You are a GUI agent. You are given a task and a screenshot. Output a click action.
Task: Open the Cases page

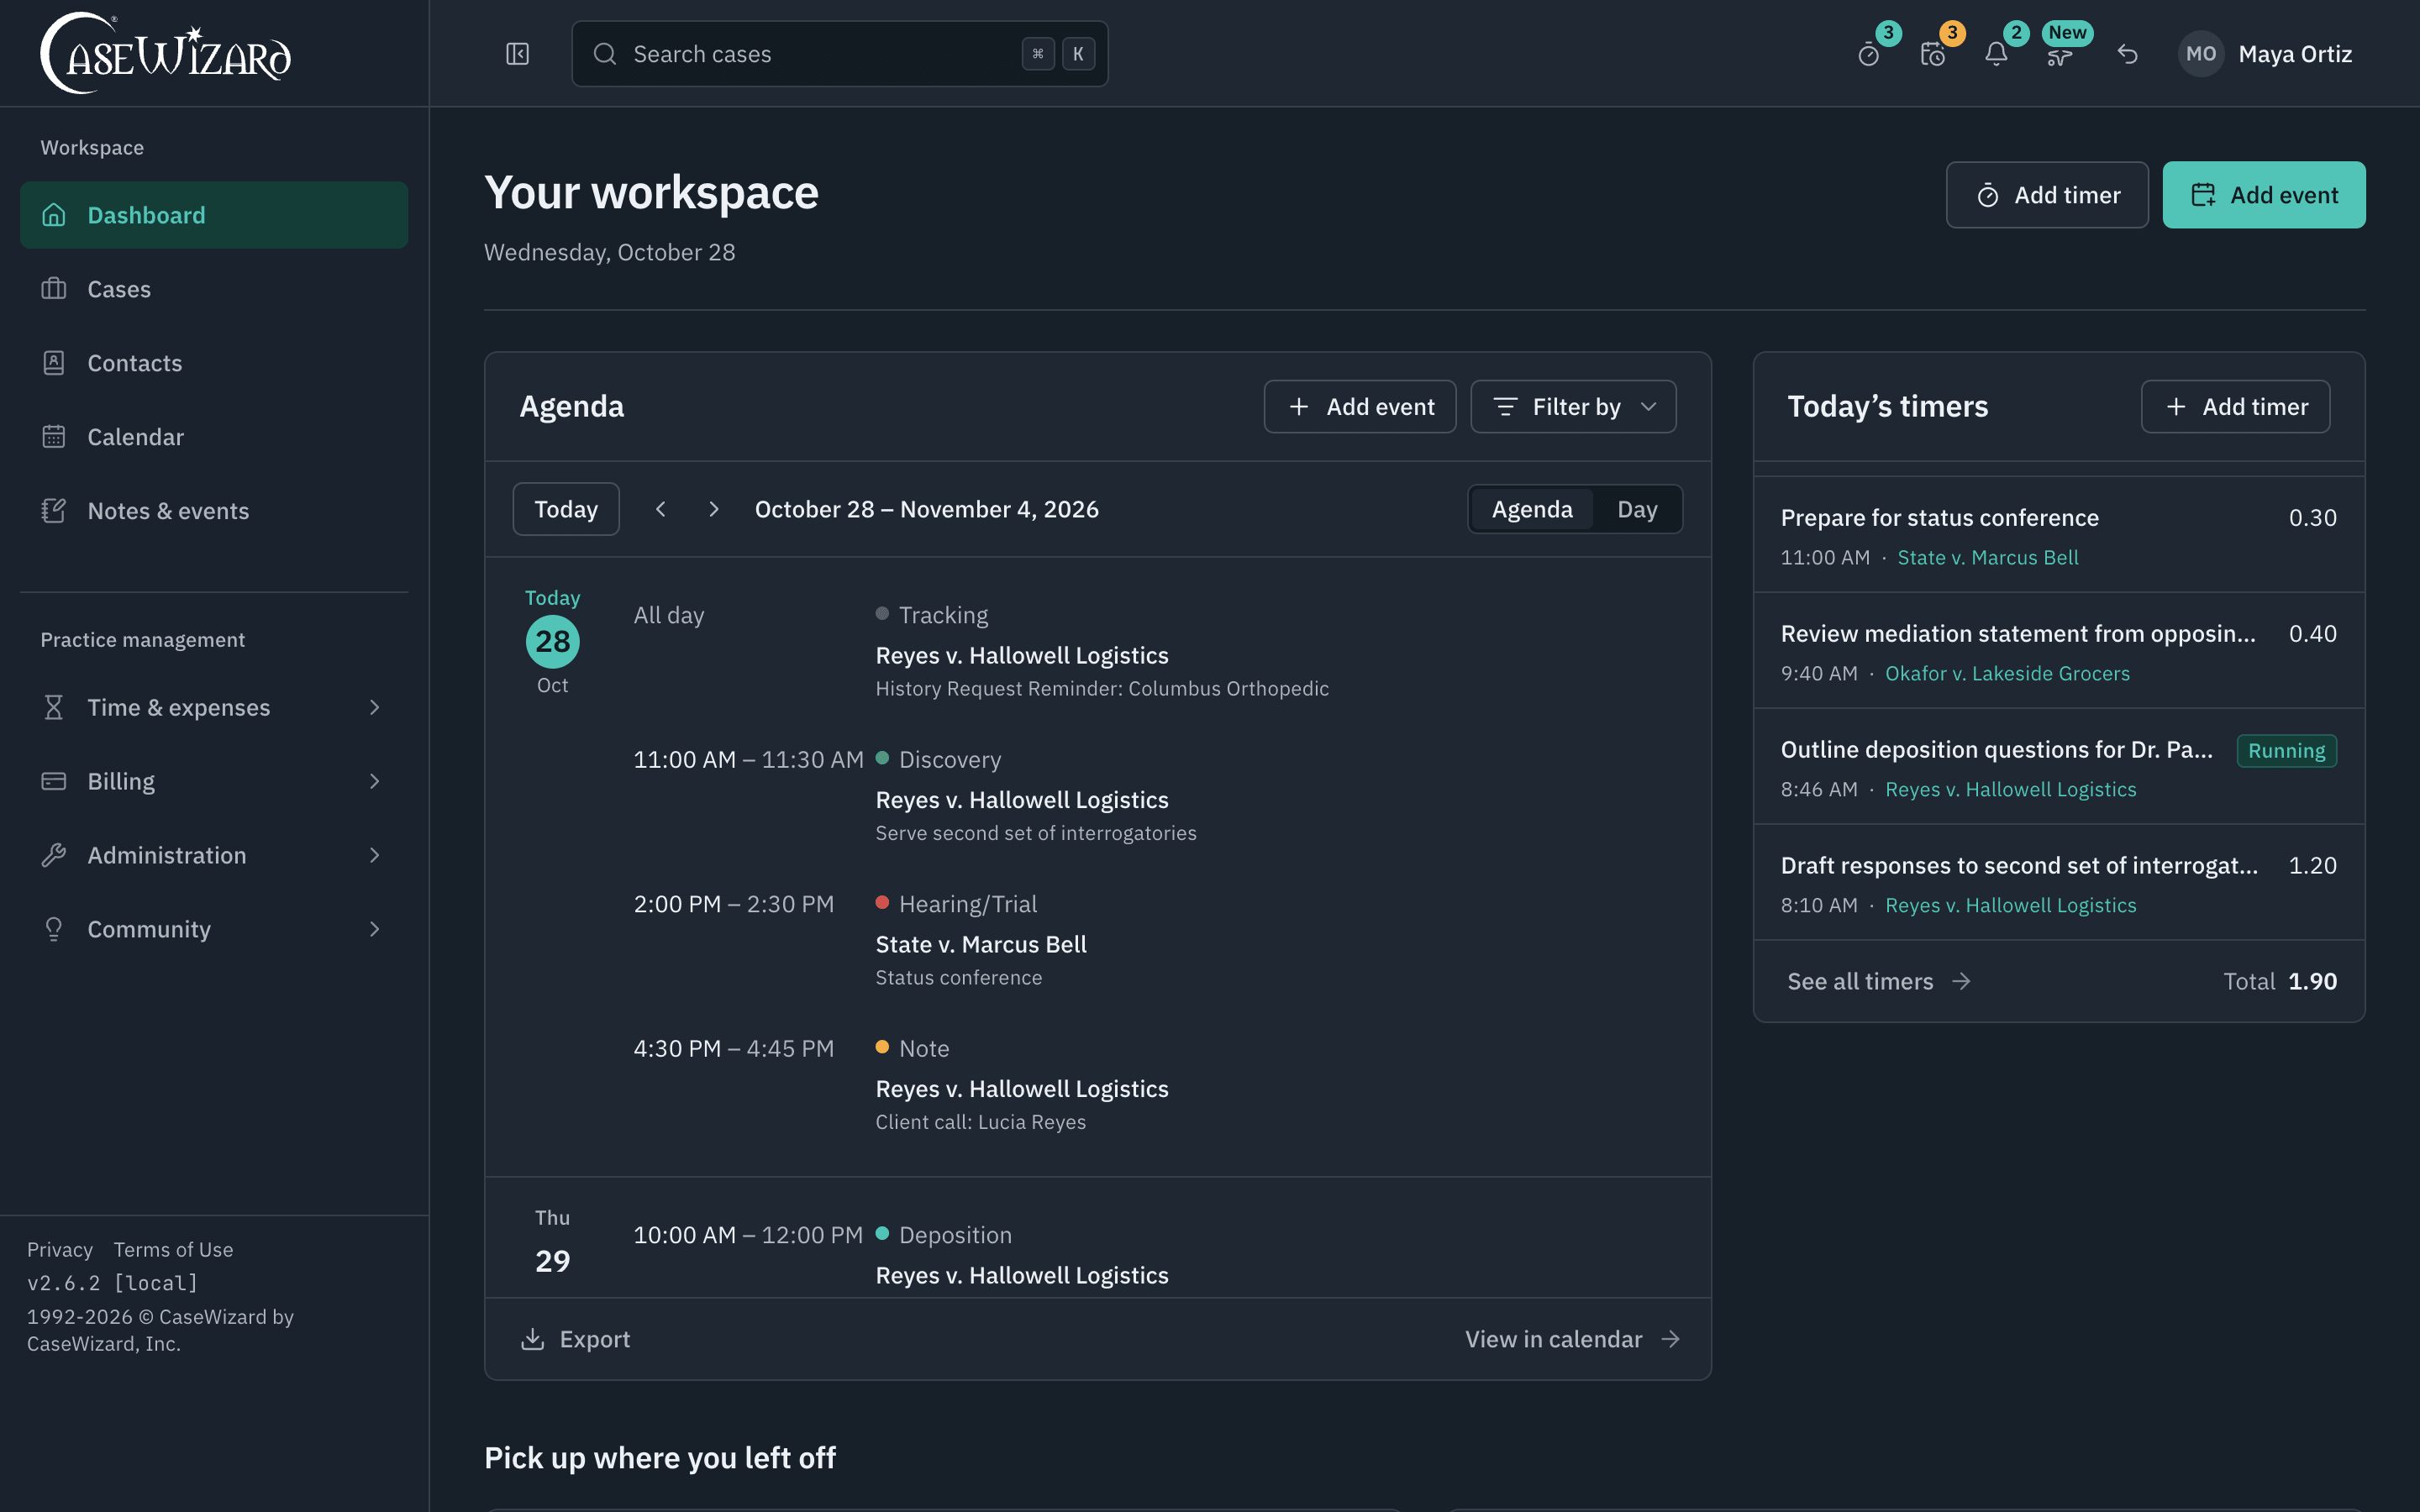[214, 289]
